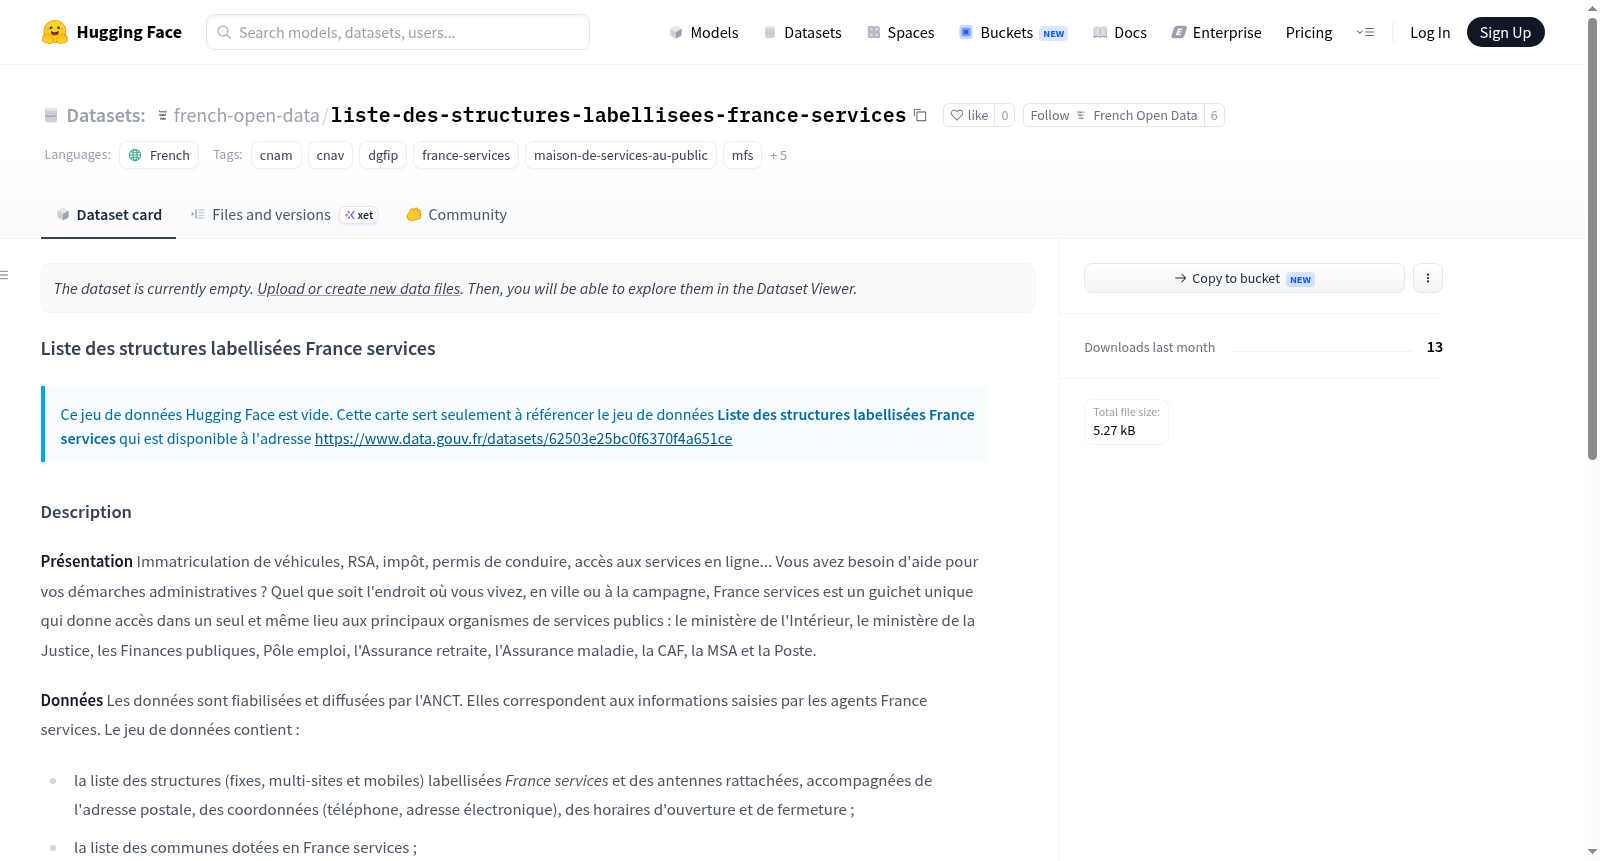Click the follower count 6
Screen dimensions: 1600x861
[1214, 115]
